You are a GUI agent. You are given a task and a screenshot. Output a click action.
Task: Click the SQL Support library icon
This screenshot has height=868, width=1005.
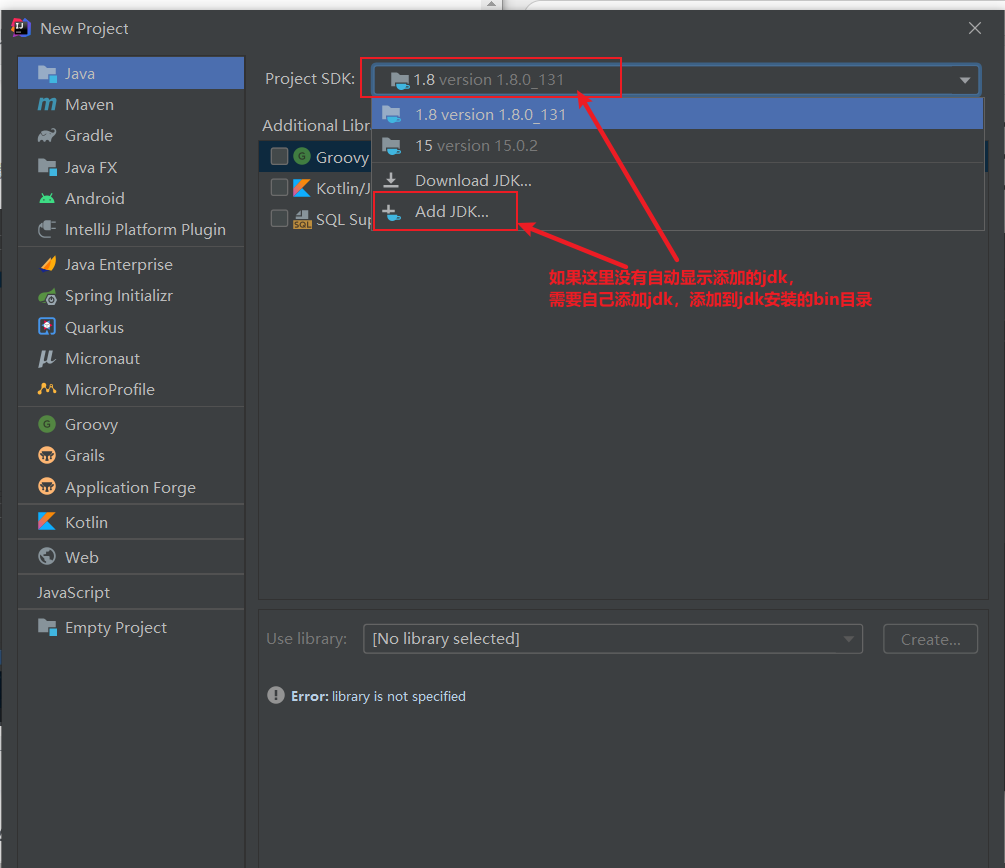(302, 219)
